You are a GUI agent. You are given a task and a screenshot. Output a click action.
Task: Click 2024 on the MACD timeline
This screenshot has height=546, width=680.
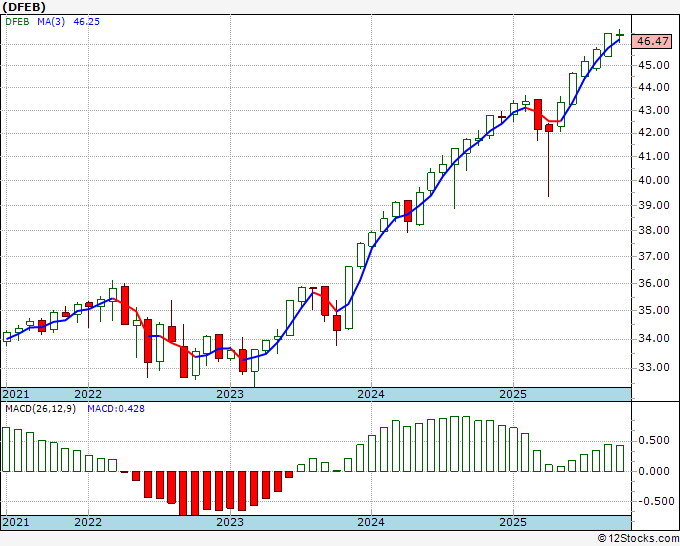[x=371, y=522]
